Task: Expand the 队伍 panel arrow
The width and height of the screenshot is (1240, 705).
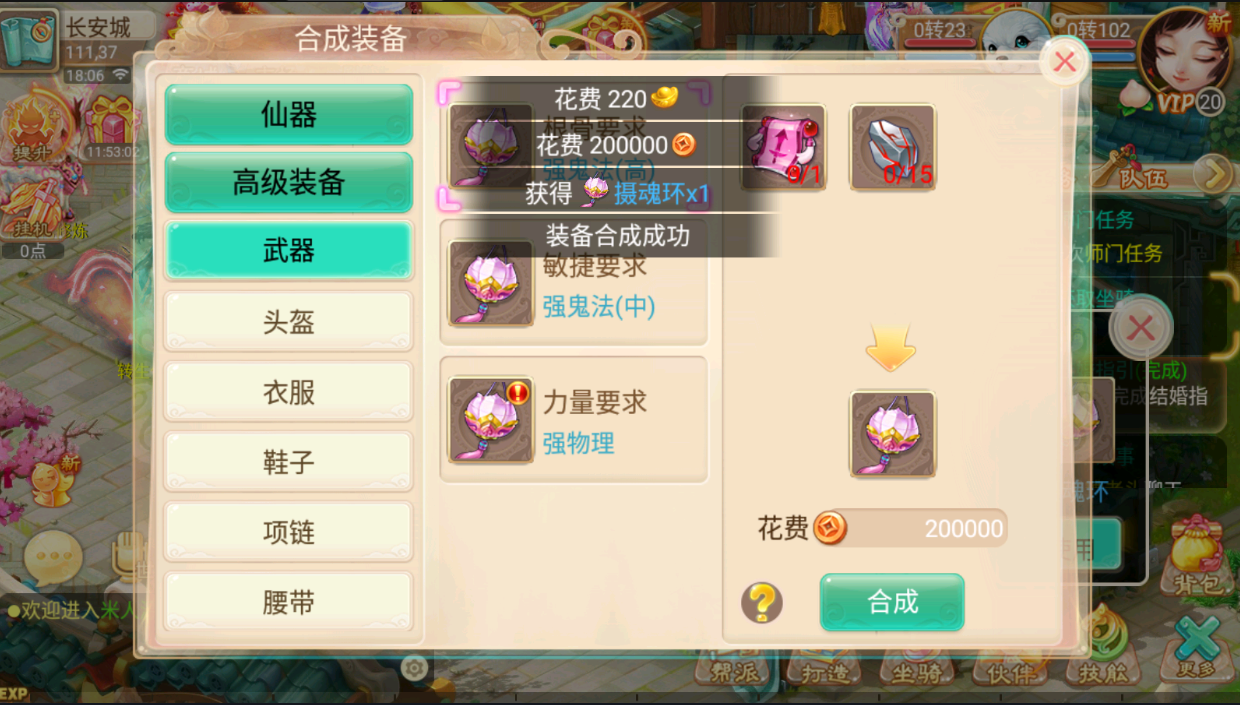Action: tap(1213, 175)
